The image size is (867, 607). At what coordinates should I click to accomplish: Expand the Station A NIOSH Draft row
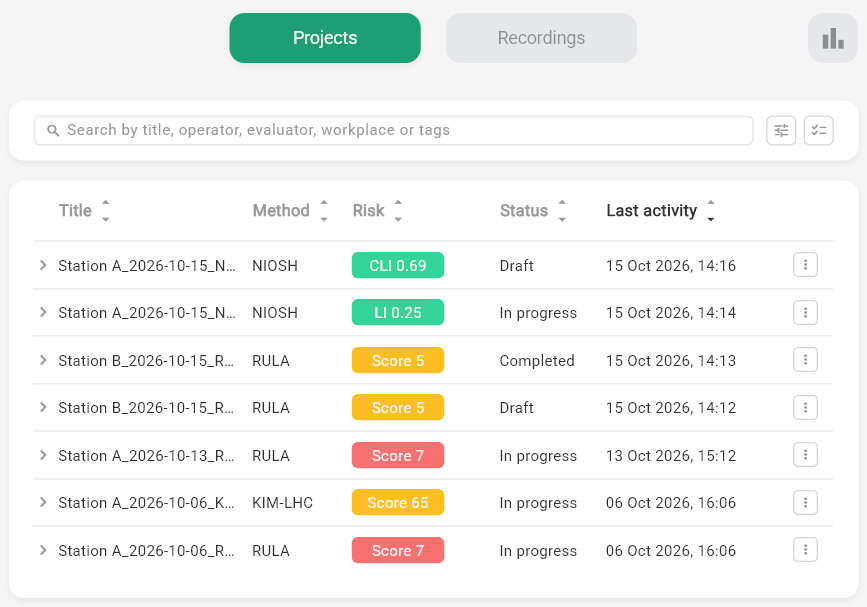coord(43,265)
